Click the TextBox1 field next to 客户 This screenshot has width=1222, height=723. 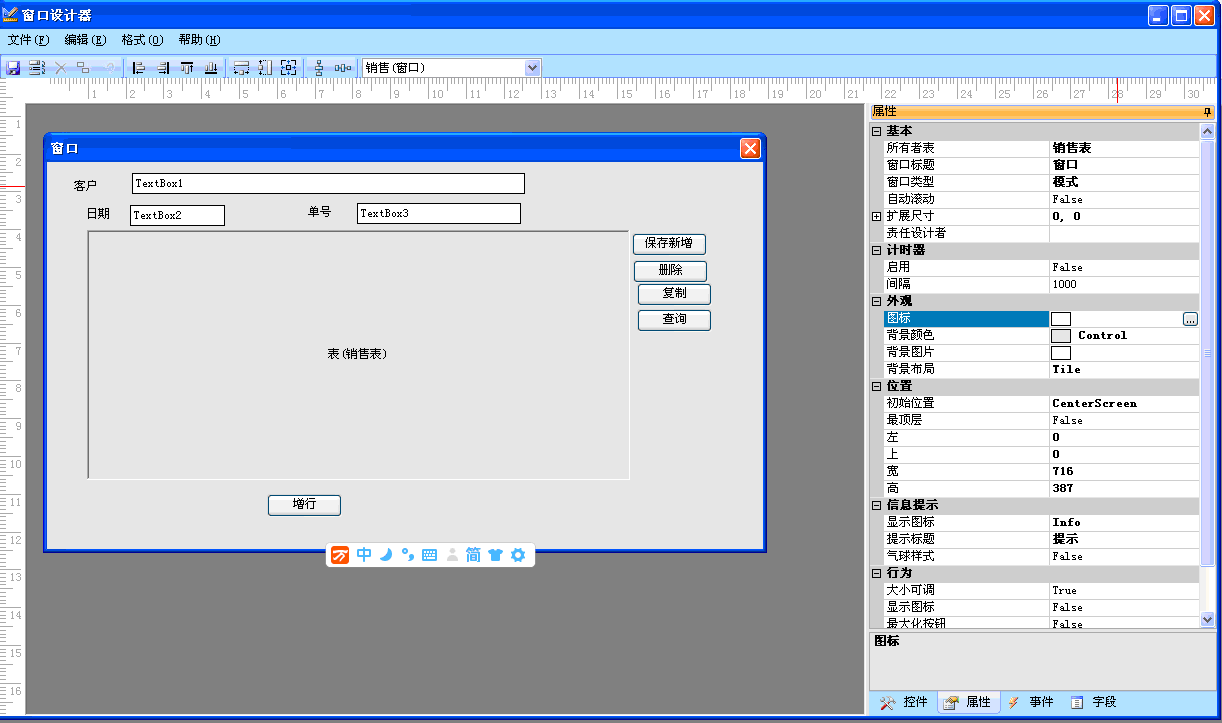coord(328,184)
